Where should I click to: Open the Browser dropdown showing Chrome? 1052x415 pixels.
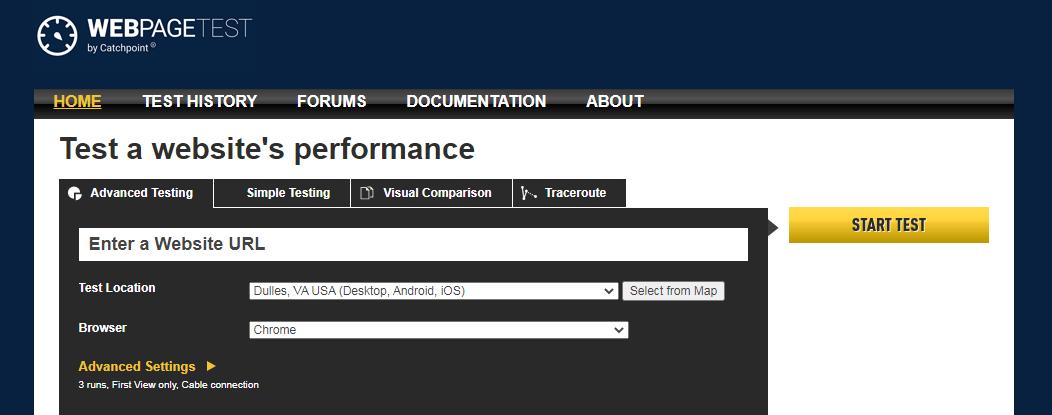438,330
